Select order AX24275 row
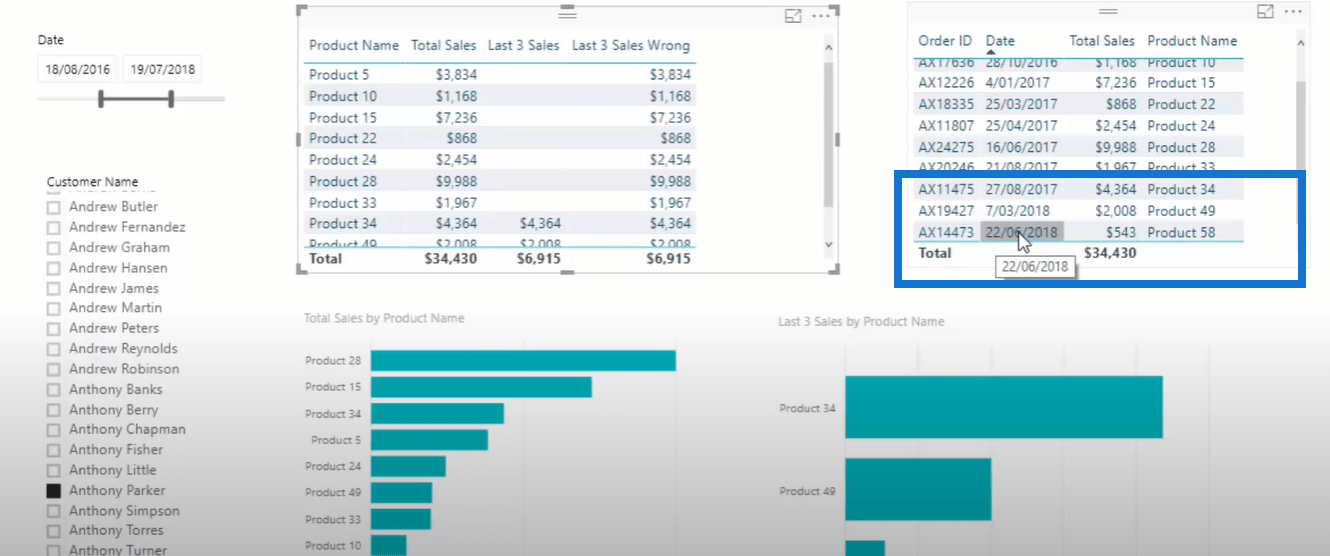 [x=1080, y=147]
